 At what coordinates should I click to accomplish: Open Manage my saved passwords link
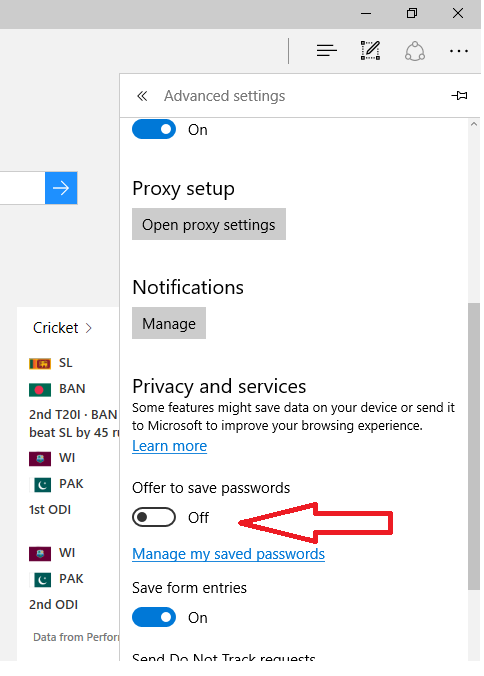tap(228, 554)
